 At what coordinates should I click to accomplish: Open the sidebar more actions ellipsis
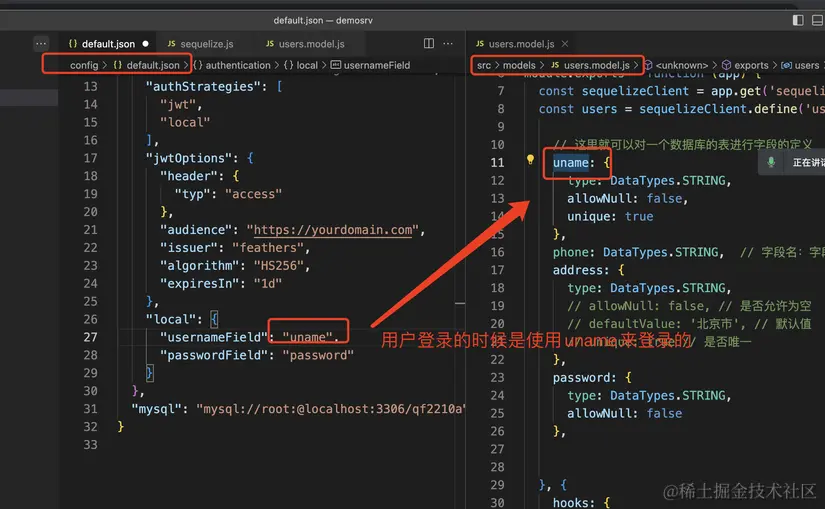(41, 43)
